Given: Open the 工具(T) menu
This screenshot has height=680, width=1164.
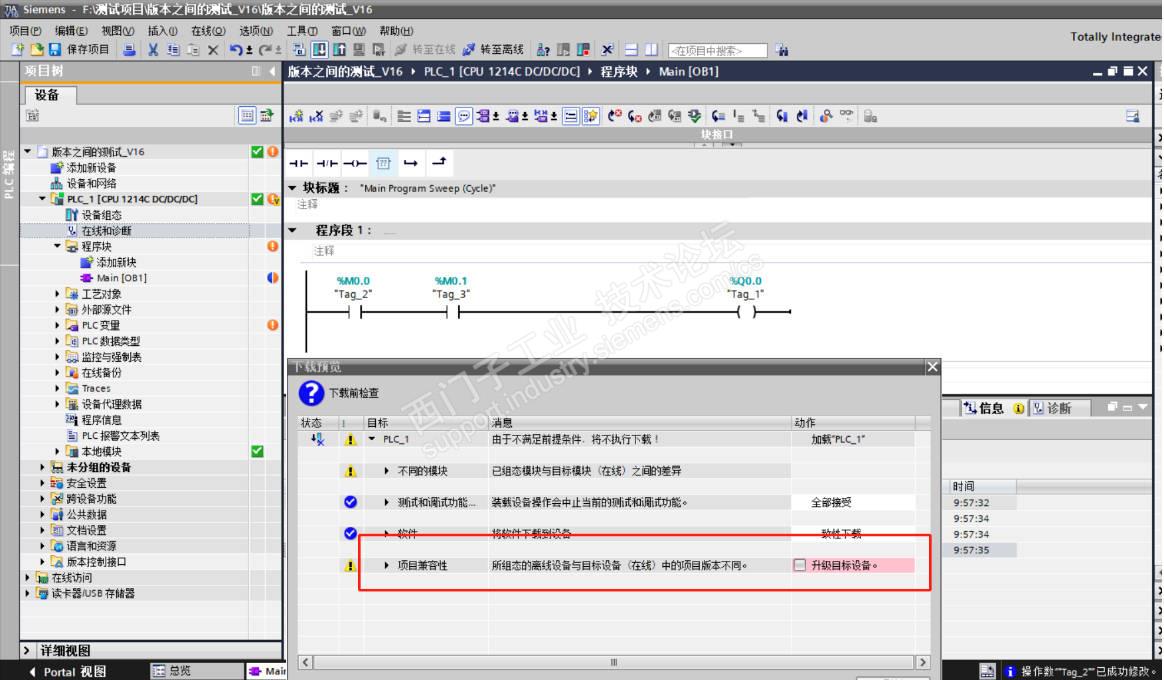Looking at the screenshot, I should tap(302, 30).
